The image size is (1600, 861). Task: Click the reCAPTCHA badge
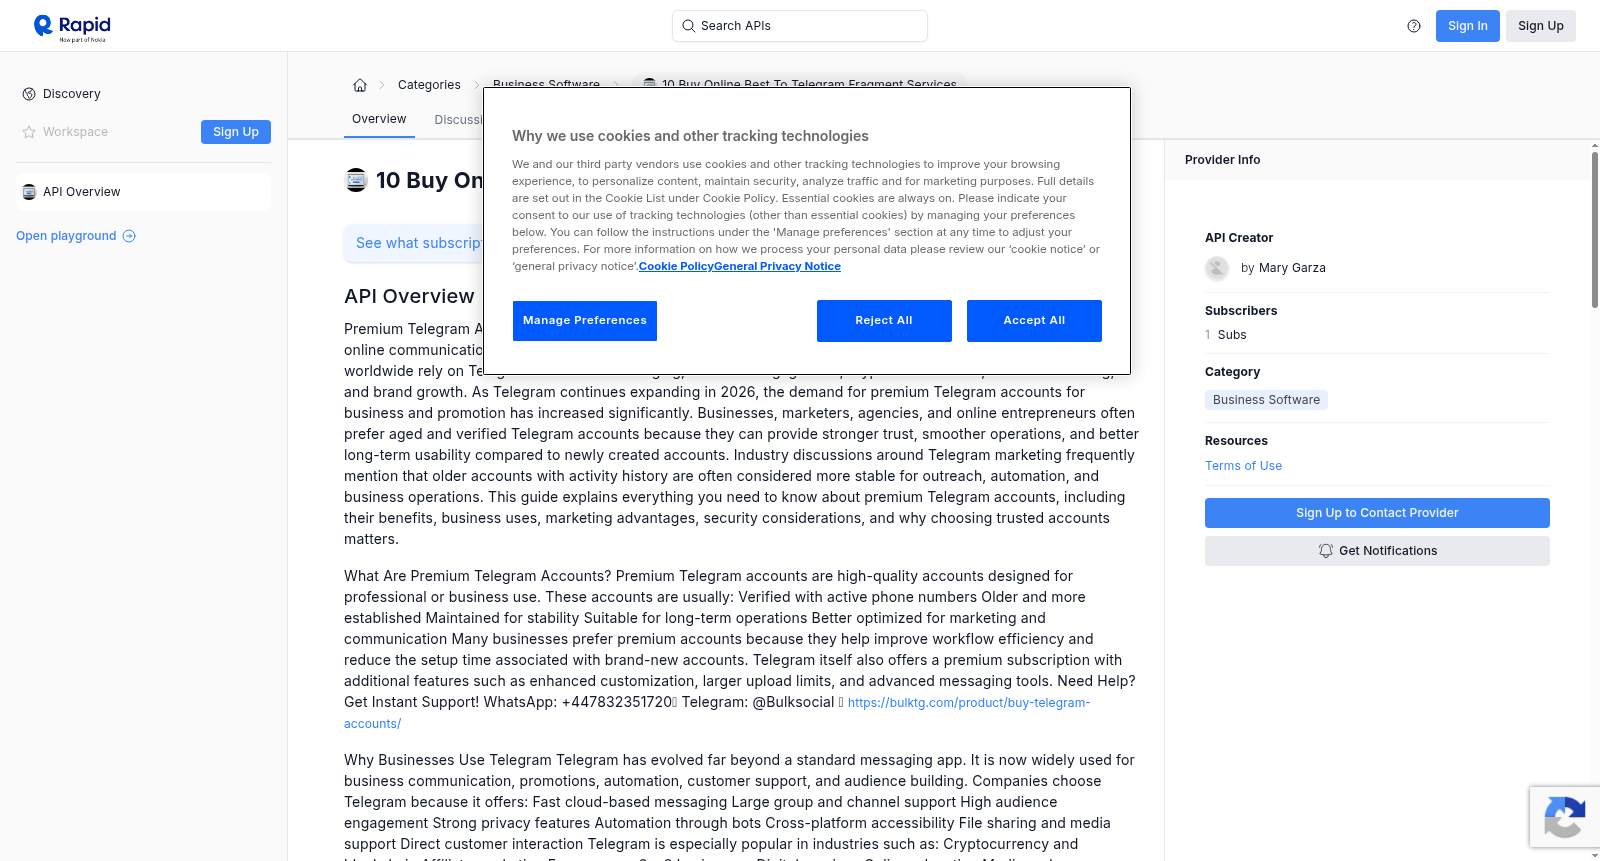[x=1564, y=817]
